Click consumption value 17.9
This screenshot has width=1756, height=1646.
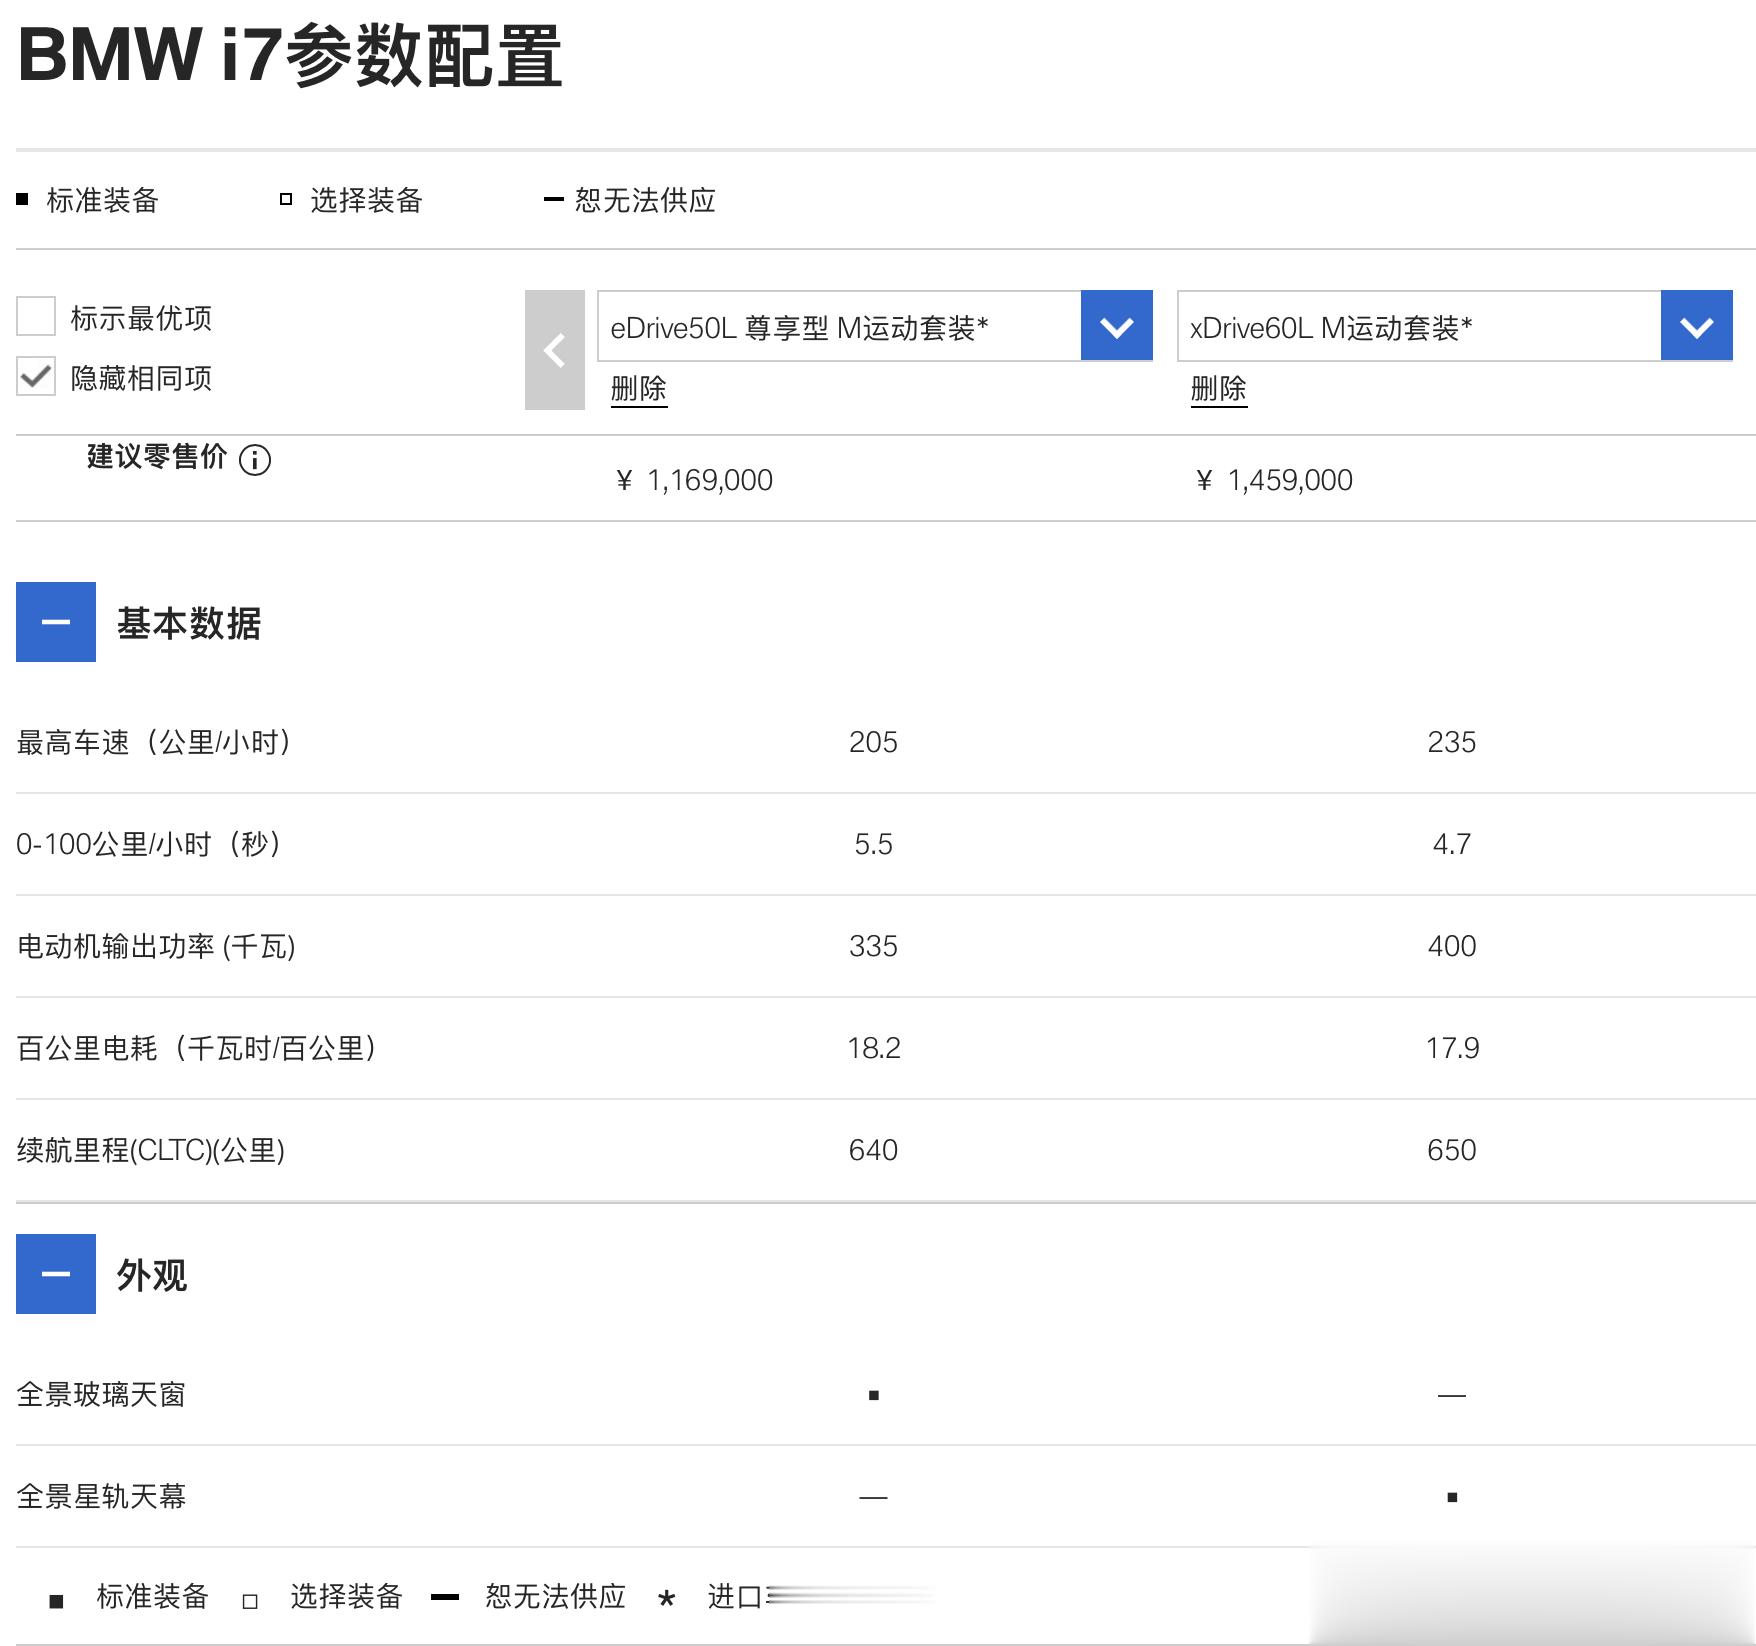pos(1452,1048)
